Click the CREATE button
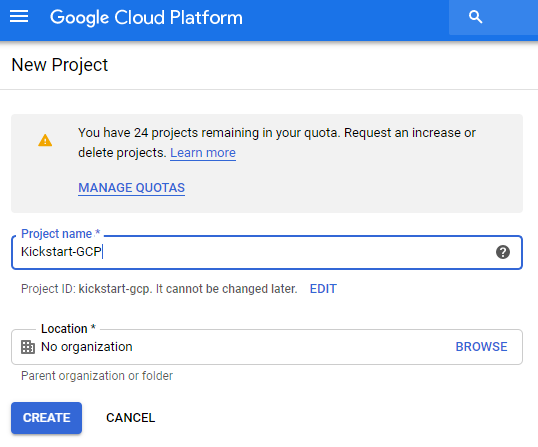 point(46,418)
